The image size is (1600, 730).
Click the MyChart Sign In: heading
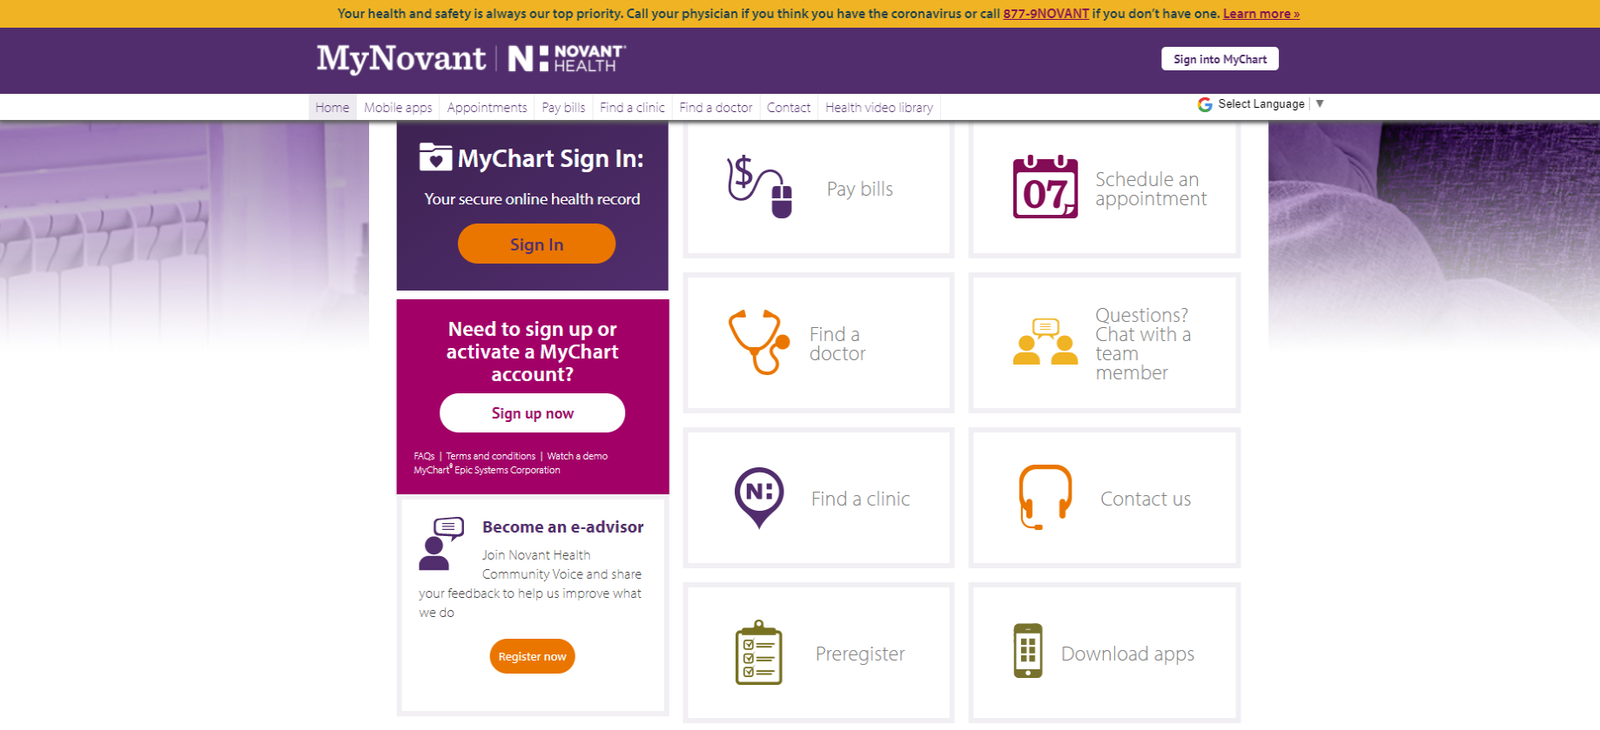coord(551,158)
